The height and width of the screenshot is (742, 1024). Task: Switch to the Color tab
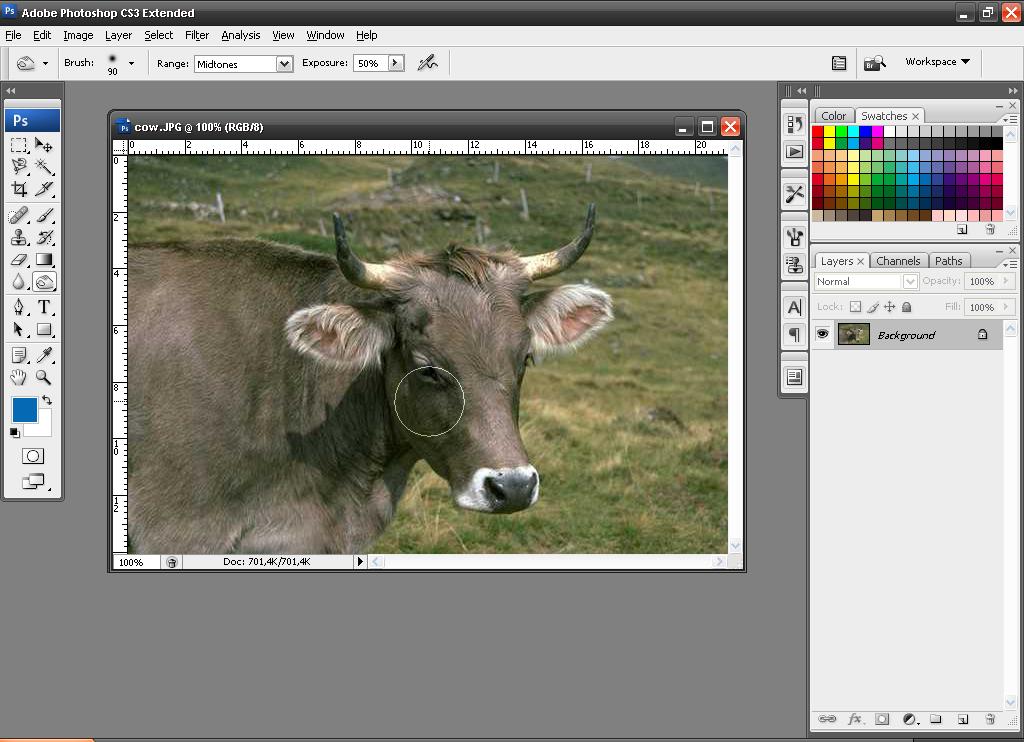[x=833, y=116]
